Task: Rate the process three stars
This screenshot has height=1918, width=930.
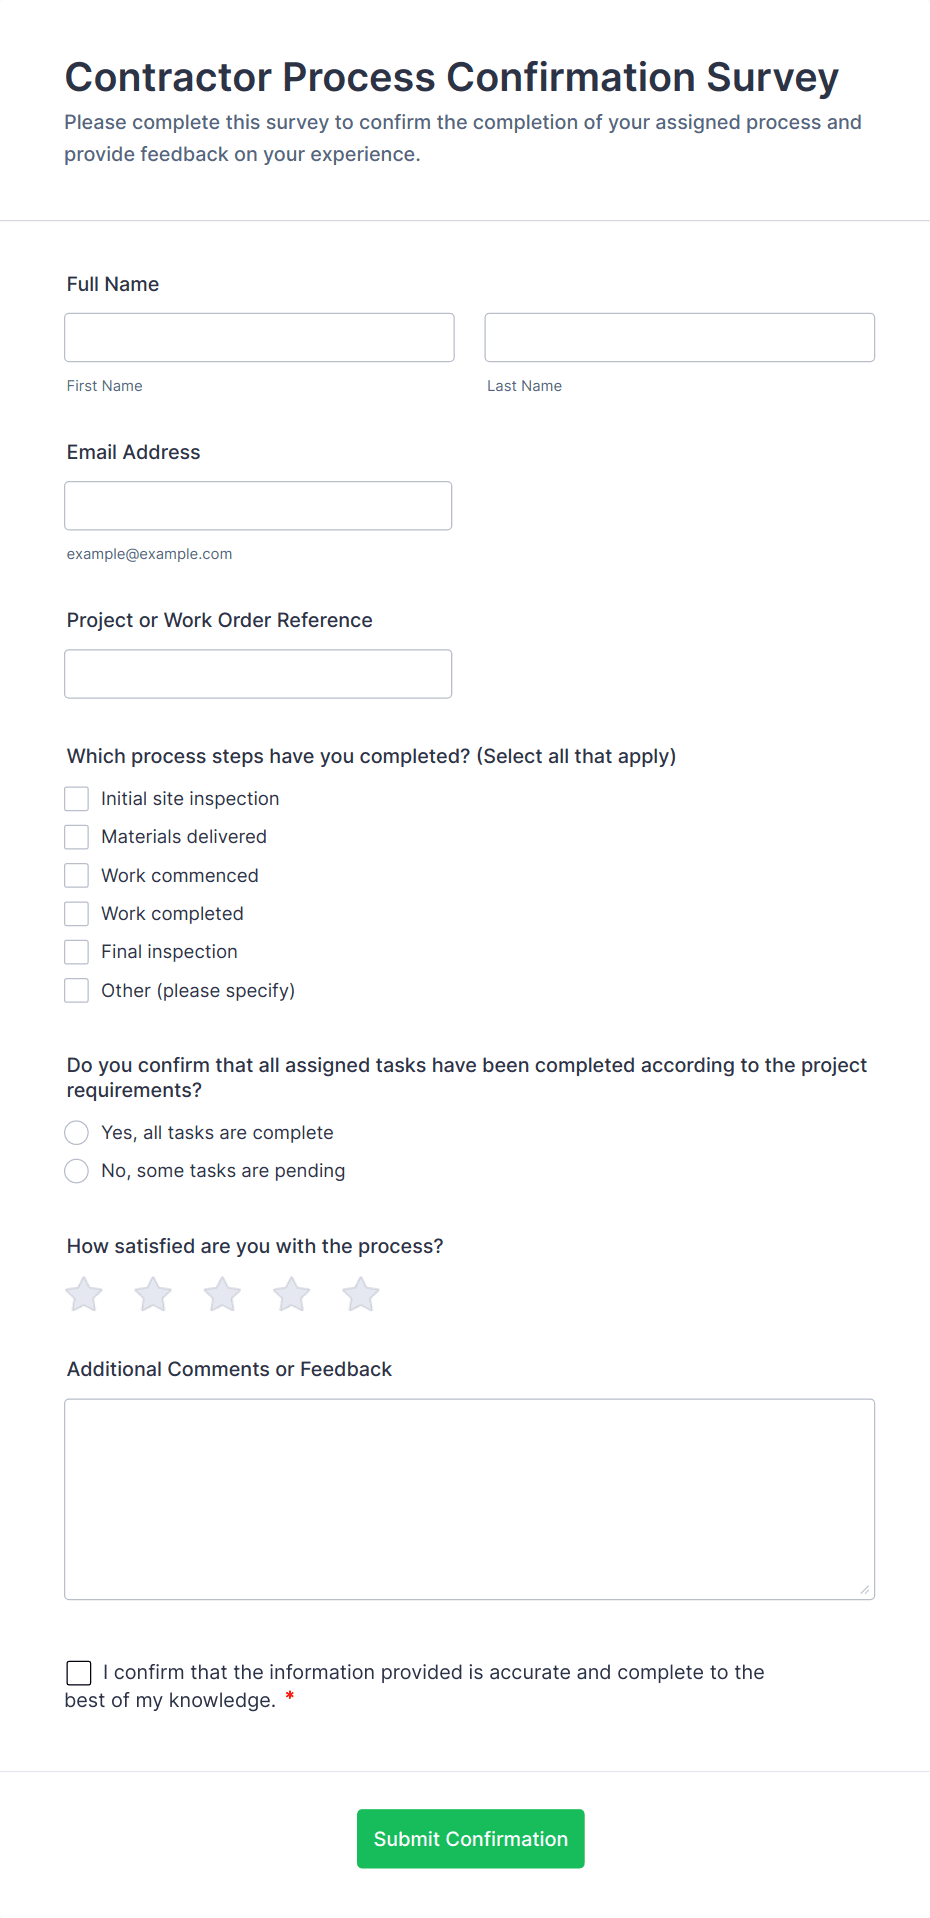Action: tap(222, 1294)
